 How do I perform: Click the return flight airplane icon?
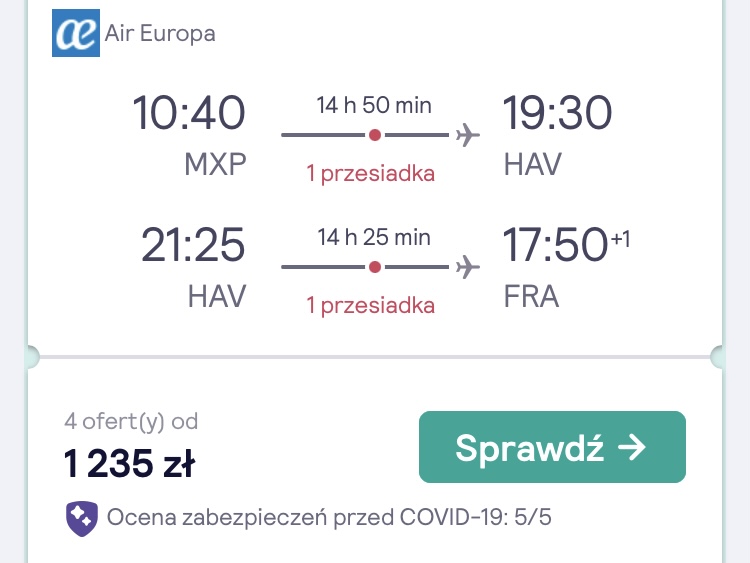point(467,266)
